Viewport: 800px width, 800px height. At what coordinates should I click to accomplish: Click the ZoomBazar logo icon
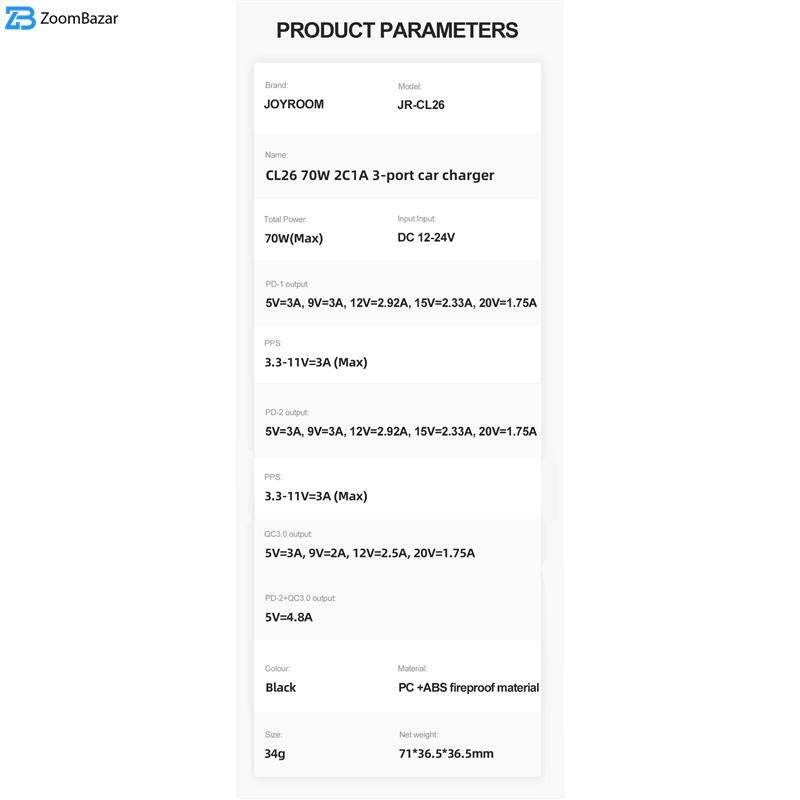[20, 18]
